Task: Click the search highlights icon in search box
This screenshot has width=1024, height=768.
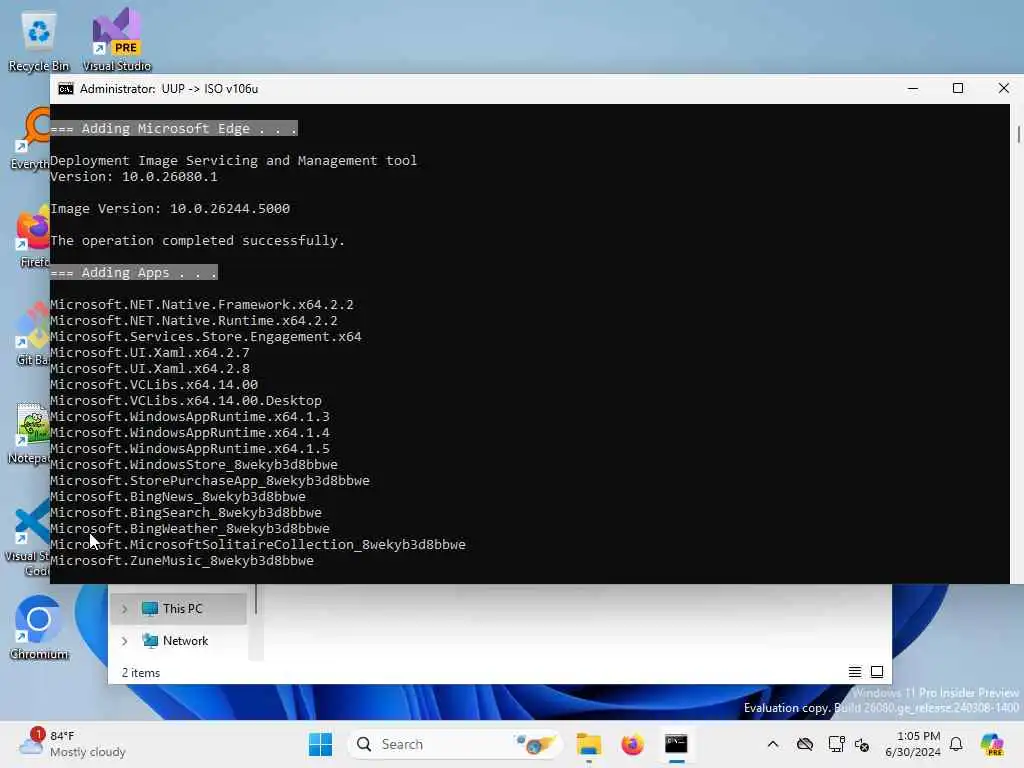Action: pyautogui.click(x=535, y=744)
